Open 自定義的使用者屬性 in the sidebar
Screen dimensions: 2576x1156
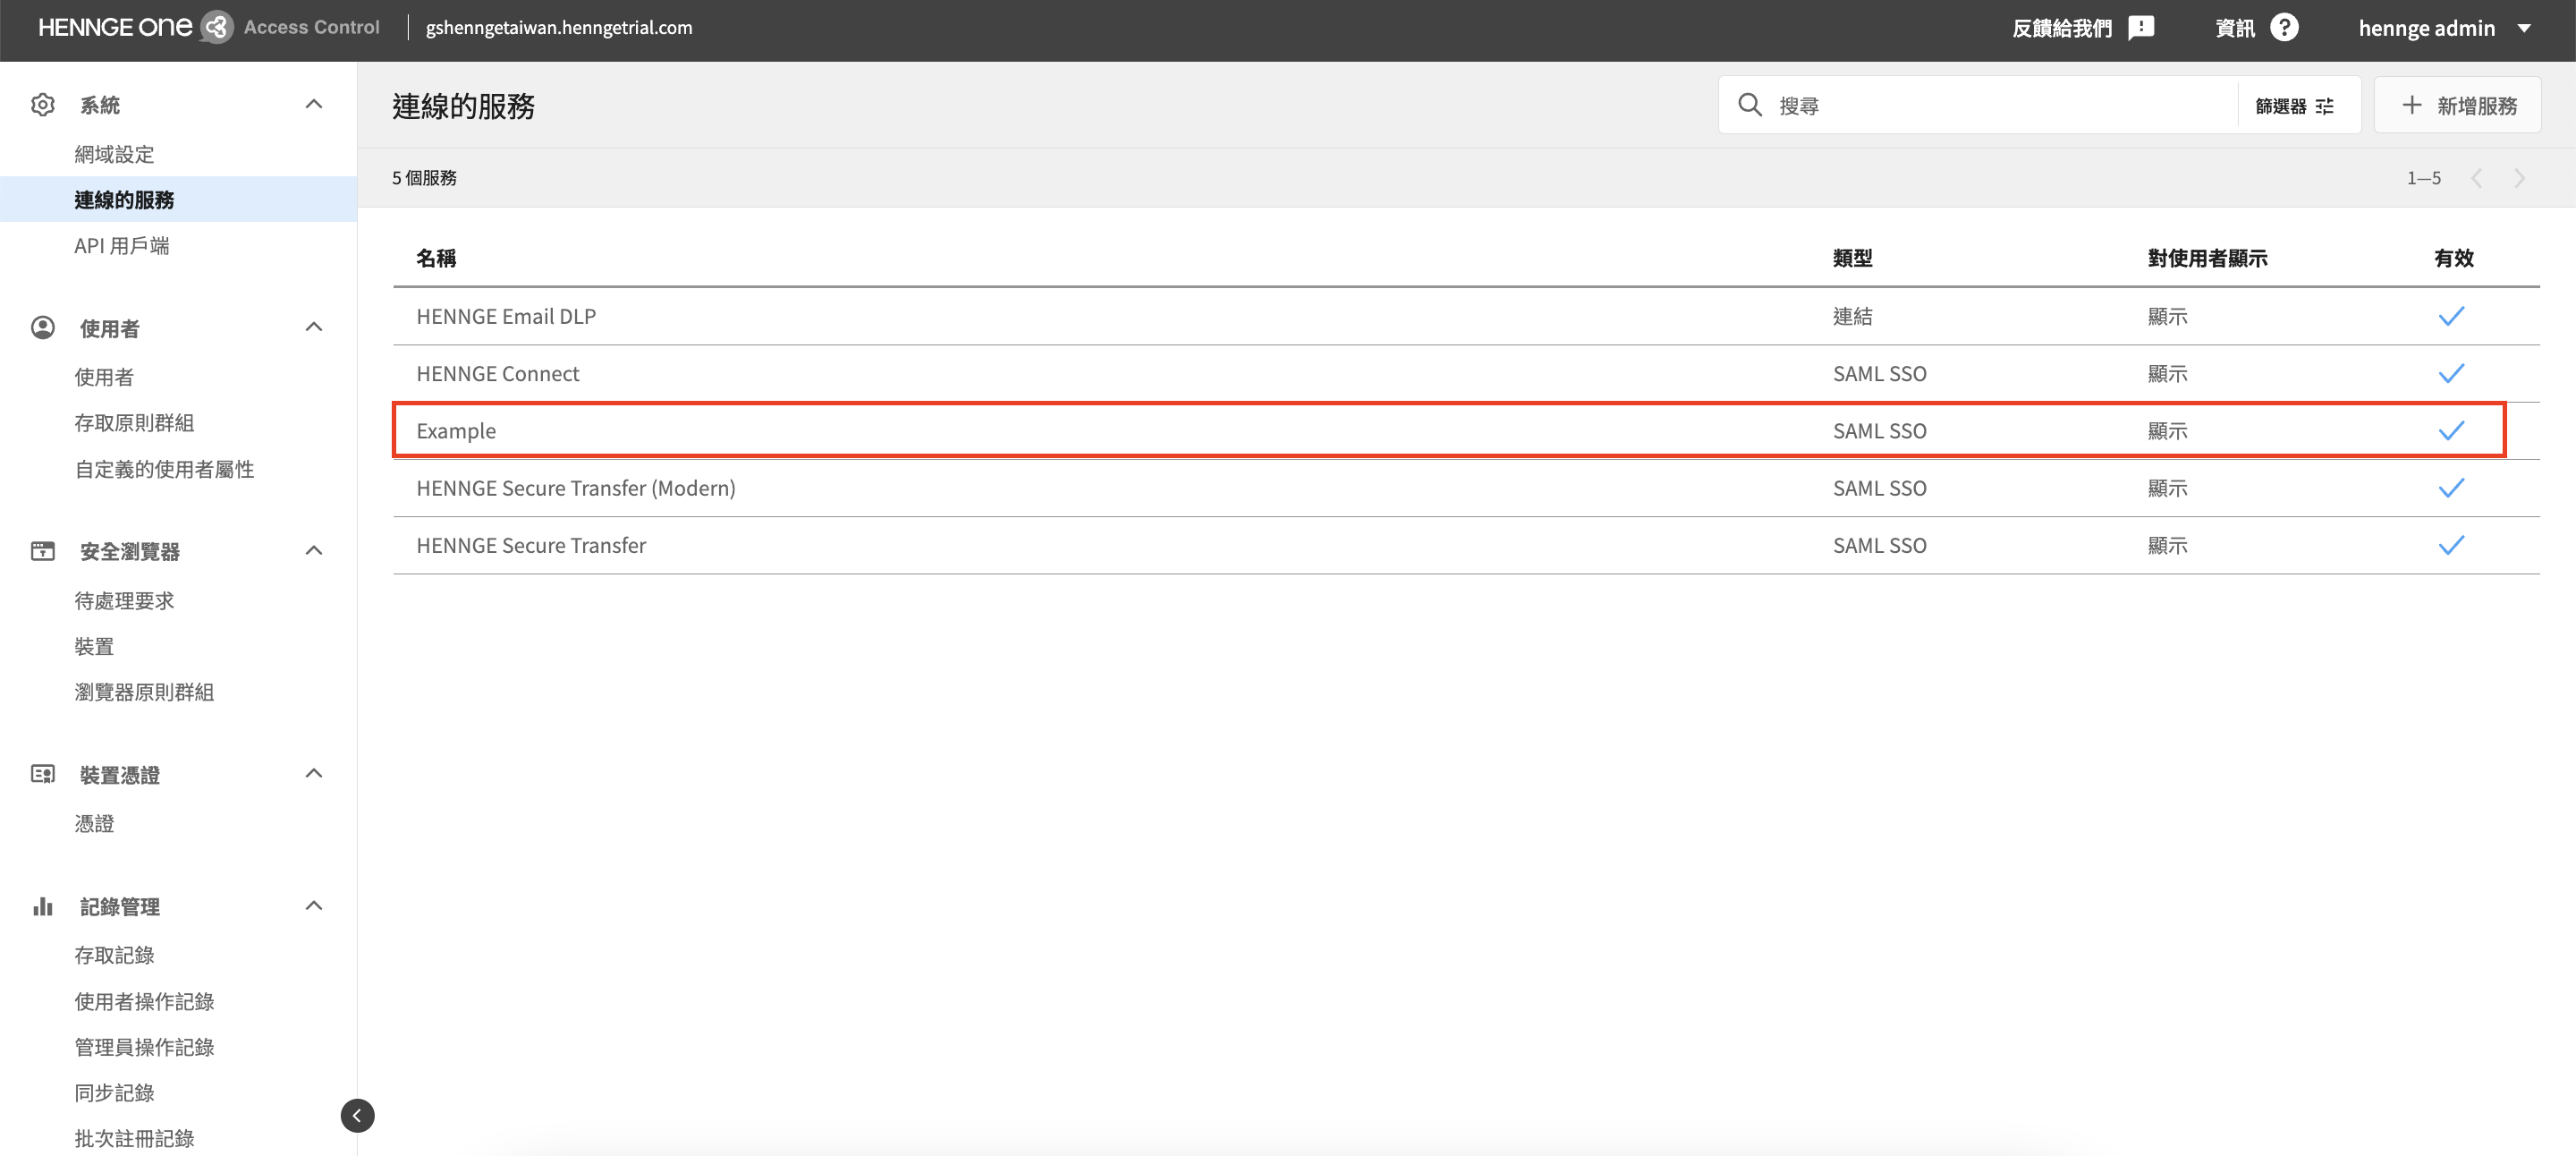164,469
